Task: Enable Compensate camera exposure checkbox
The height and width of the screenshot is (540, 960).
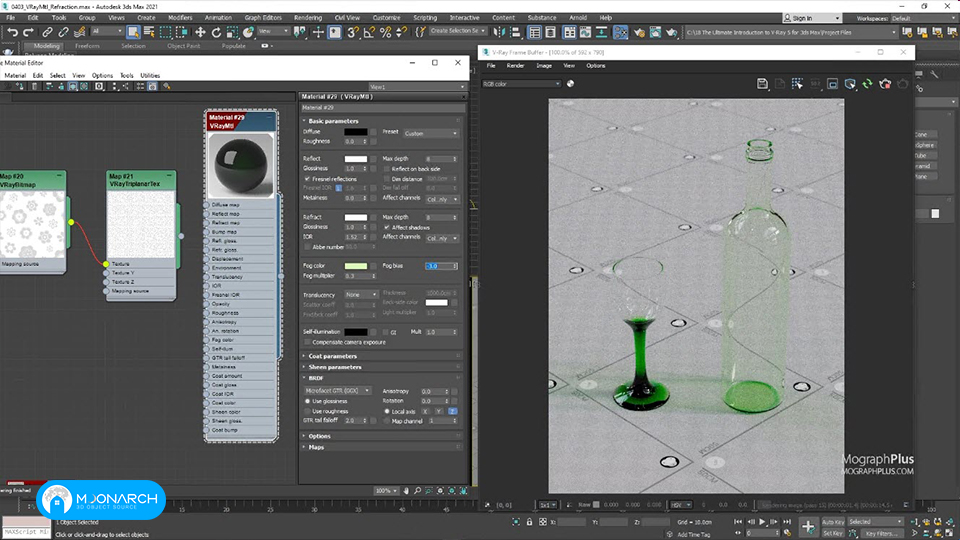Action: tap(307, 342)
